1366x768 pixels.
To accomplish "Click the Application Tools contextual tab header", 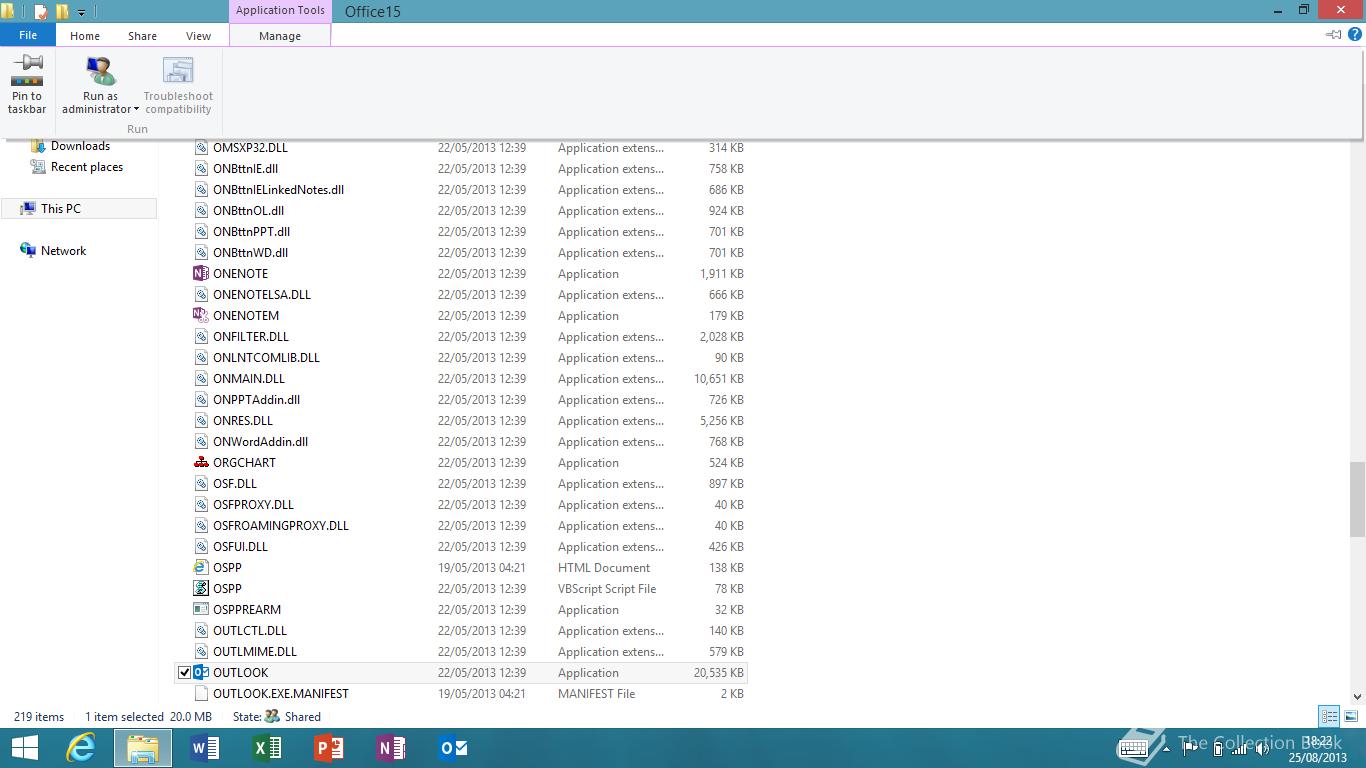I will (280, 11).
